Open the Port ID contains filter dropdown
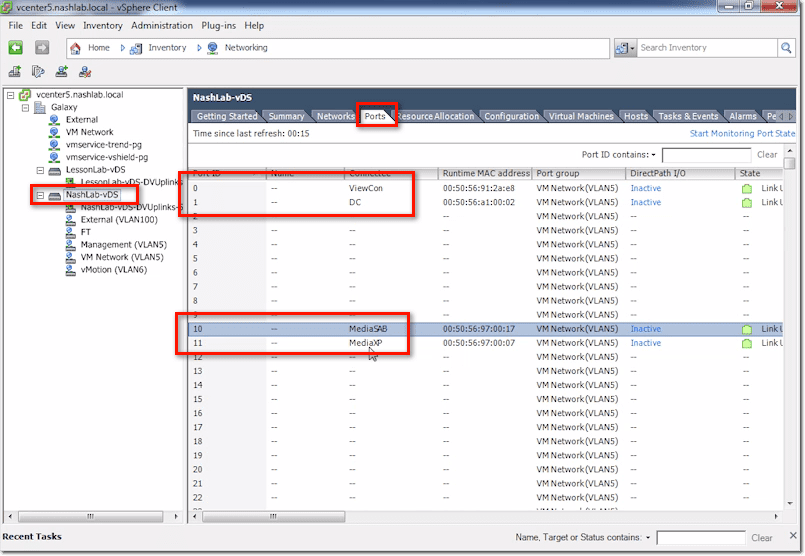Viewport: 805px width, 556px height. point(654,155)
